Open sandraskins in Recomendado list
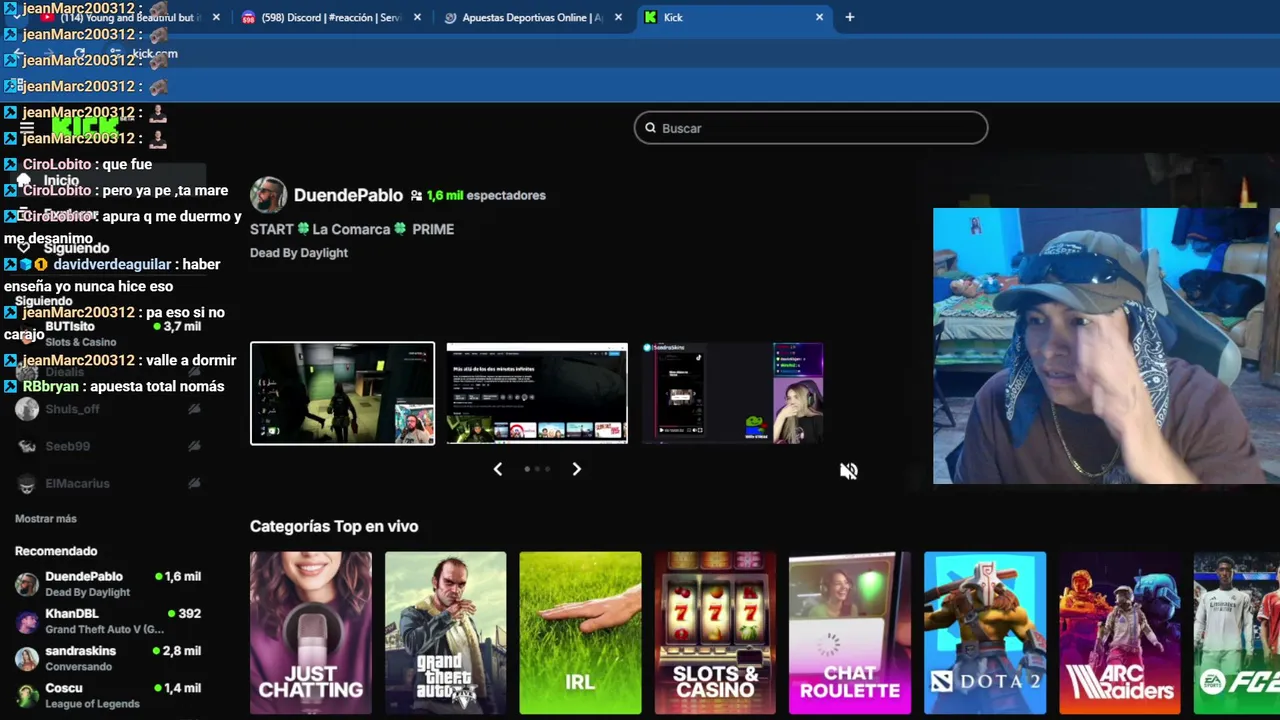Screen dimensions: 1280x720 [108, 658]
